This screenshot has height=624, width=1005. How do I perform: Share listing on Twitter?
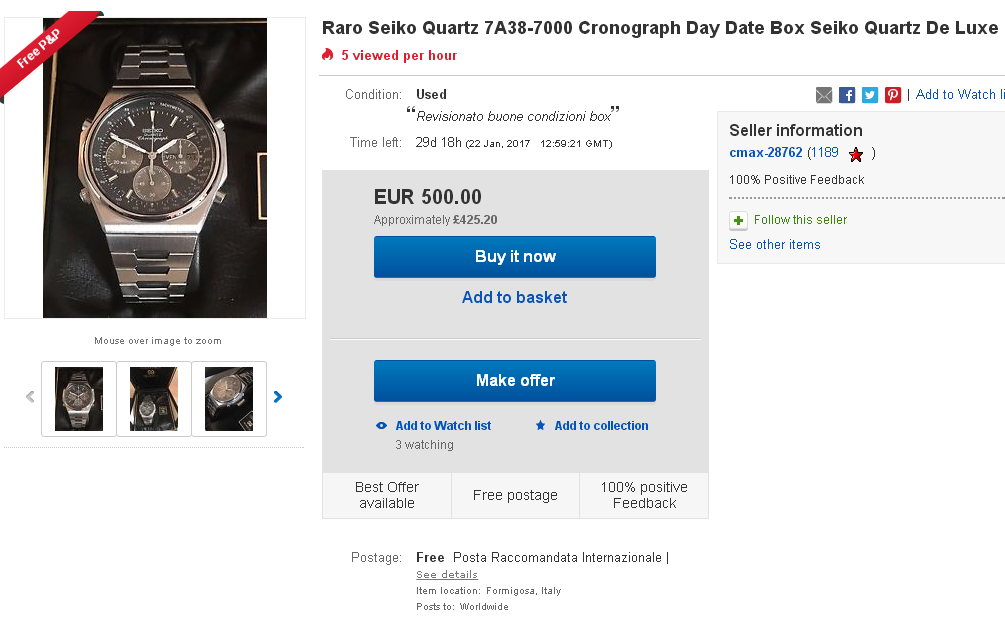tap(870, 95)
